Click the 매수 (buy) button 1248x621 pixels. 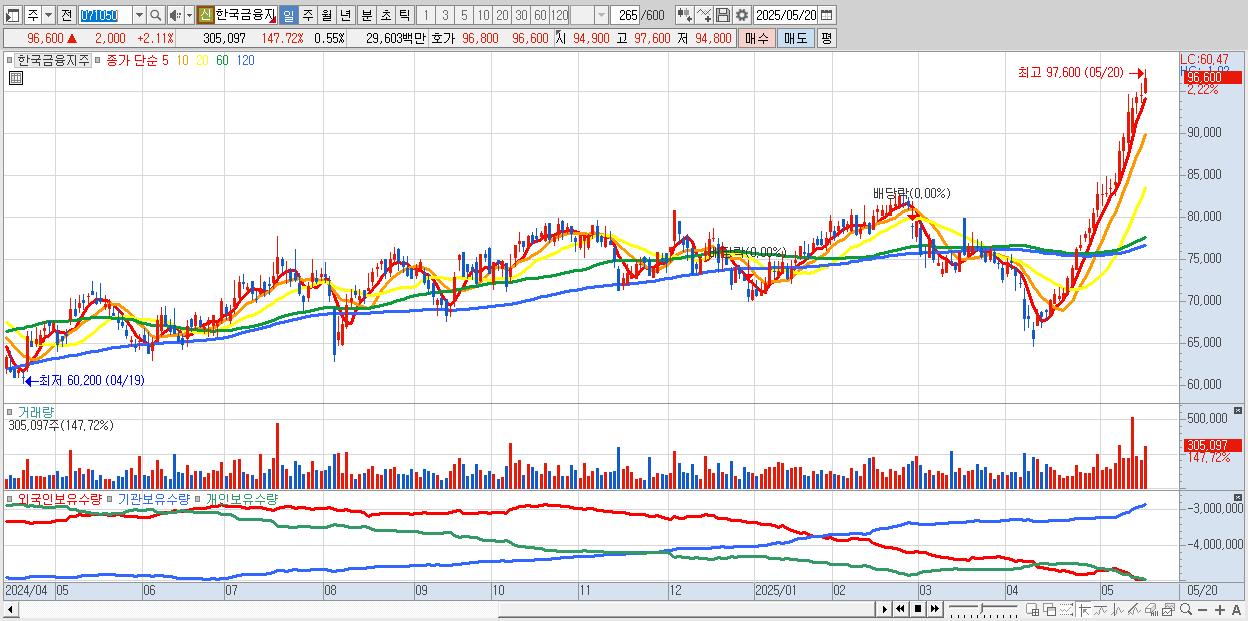(x=756, y=38)
